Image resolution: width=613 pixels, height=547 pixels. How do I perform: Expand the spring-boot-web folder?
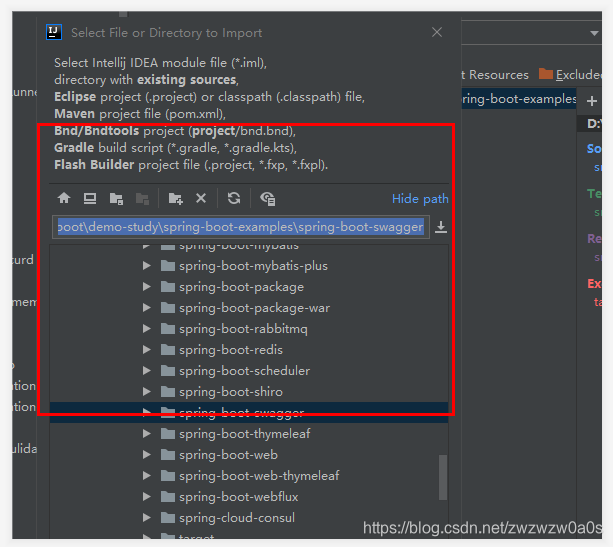click(x=147, y=455)
